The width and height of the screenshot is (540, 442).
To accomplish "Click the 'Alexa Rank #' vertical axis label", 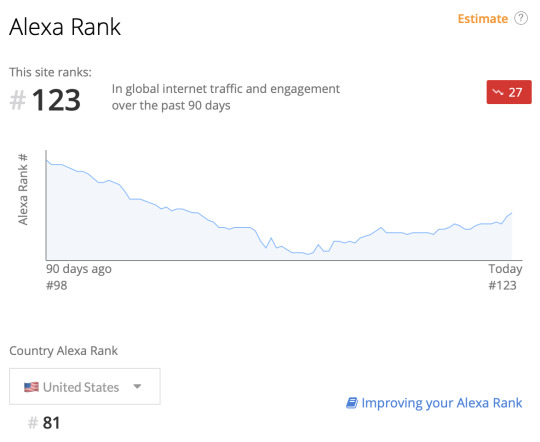I will [23, 189].
